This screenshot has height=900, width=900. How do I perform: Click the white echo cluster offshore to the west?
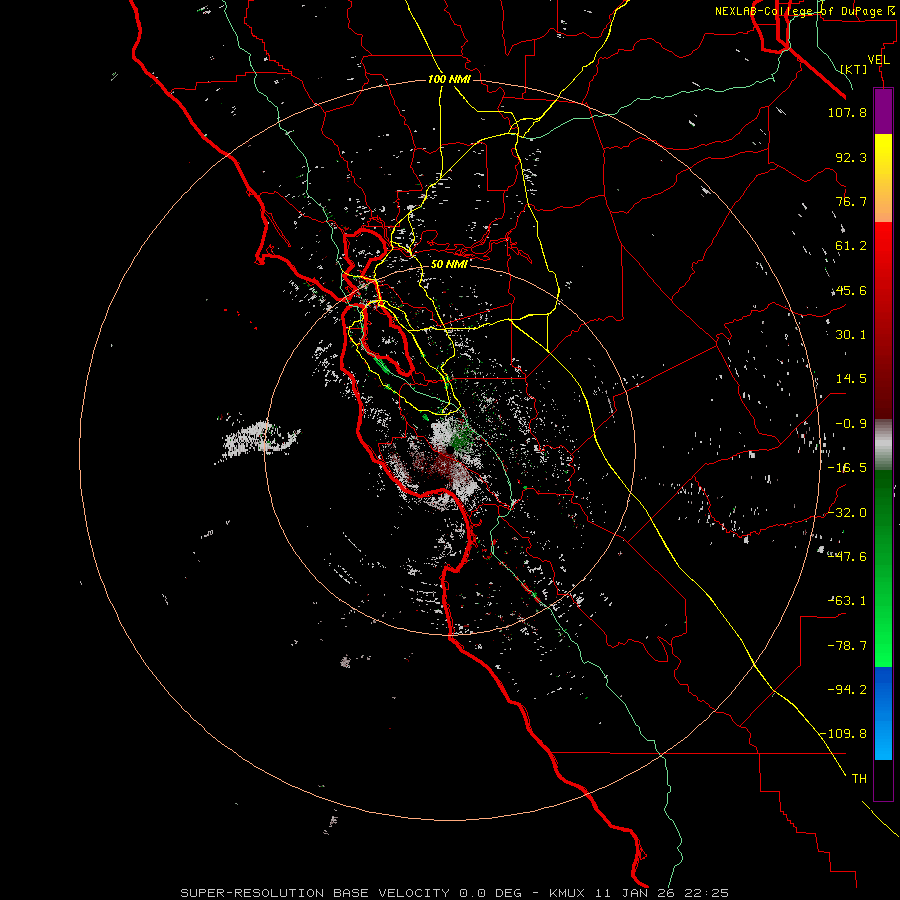[257, 441]
